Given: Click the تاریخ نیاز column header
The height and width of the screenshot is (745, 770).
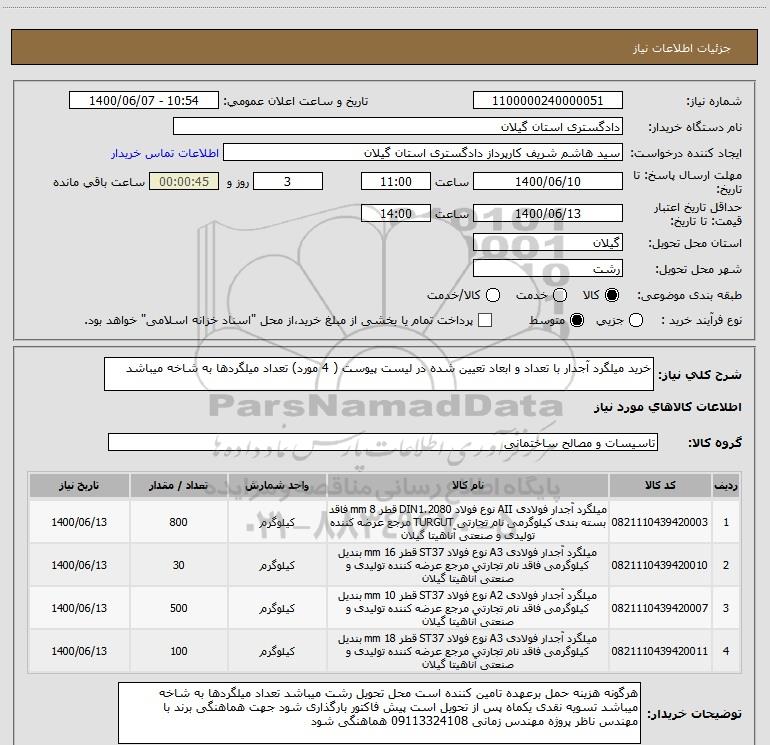Looking at the screenshot, I should (x=79, y=486).
